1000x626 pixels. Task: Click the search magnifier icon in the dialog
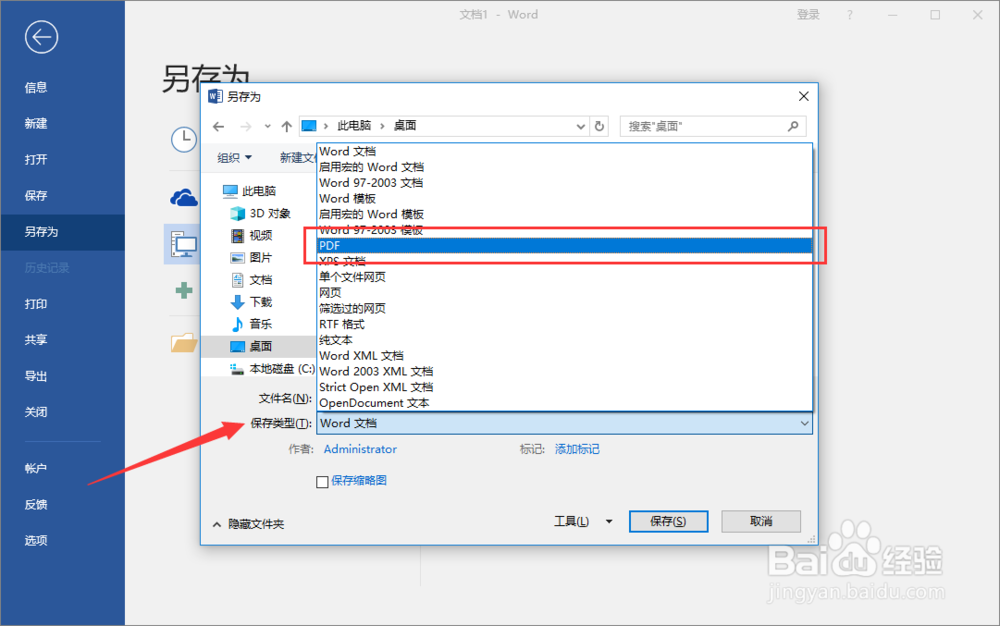click(x=793, y=126)
